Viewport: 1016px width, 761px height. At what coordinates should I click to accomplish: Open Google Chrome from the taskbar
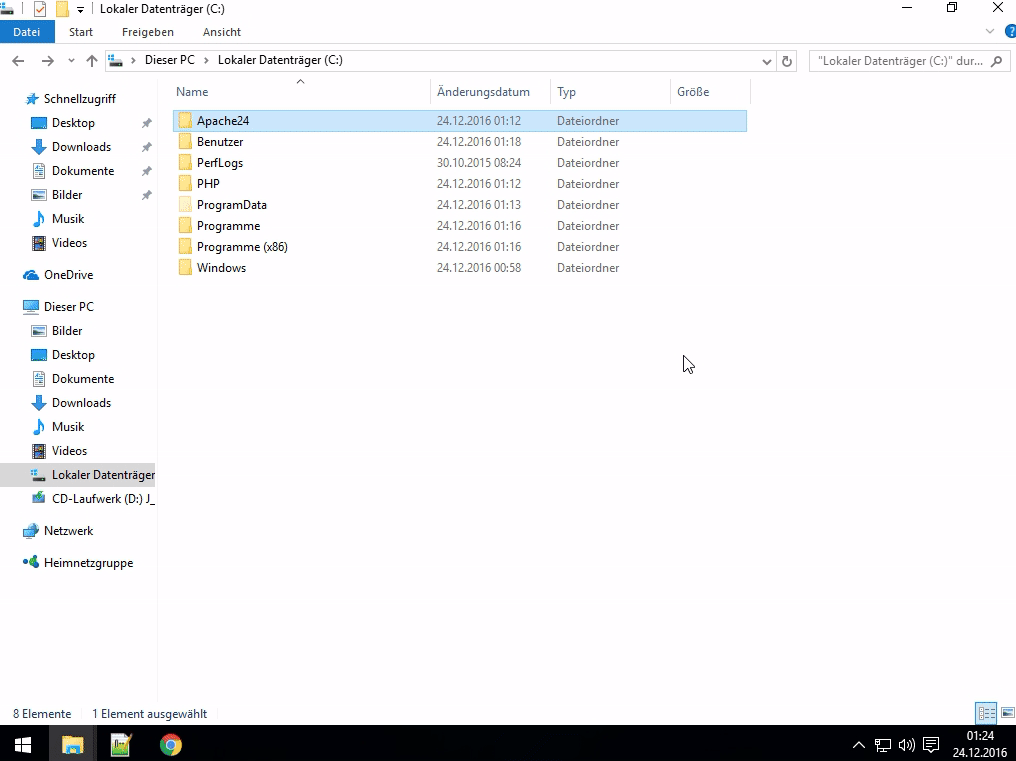click(171, 744)
